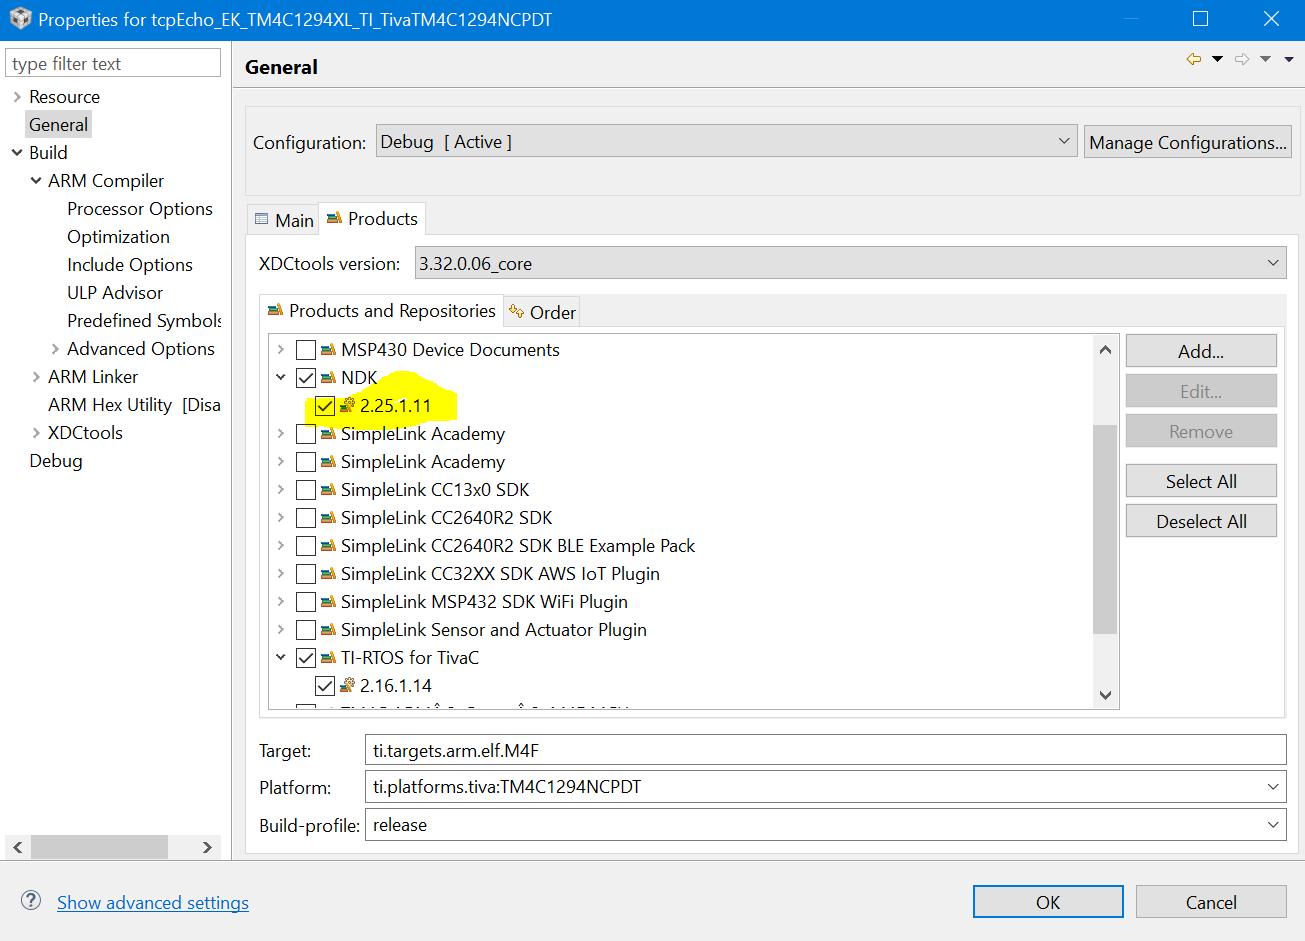Open the forward history dropdown arrow

[1265, 59]
